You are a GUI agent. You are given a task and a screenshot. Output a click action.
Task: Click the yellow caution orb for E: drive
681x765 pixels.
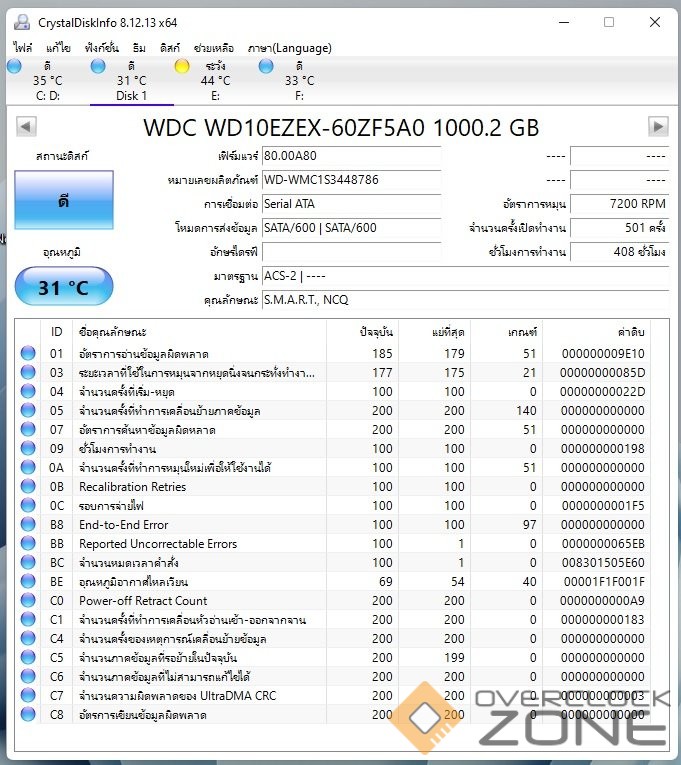tap(182, 66)
